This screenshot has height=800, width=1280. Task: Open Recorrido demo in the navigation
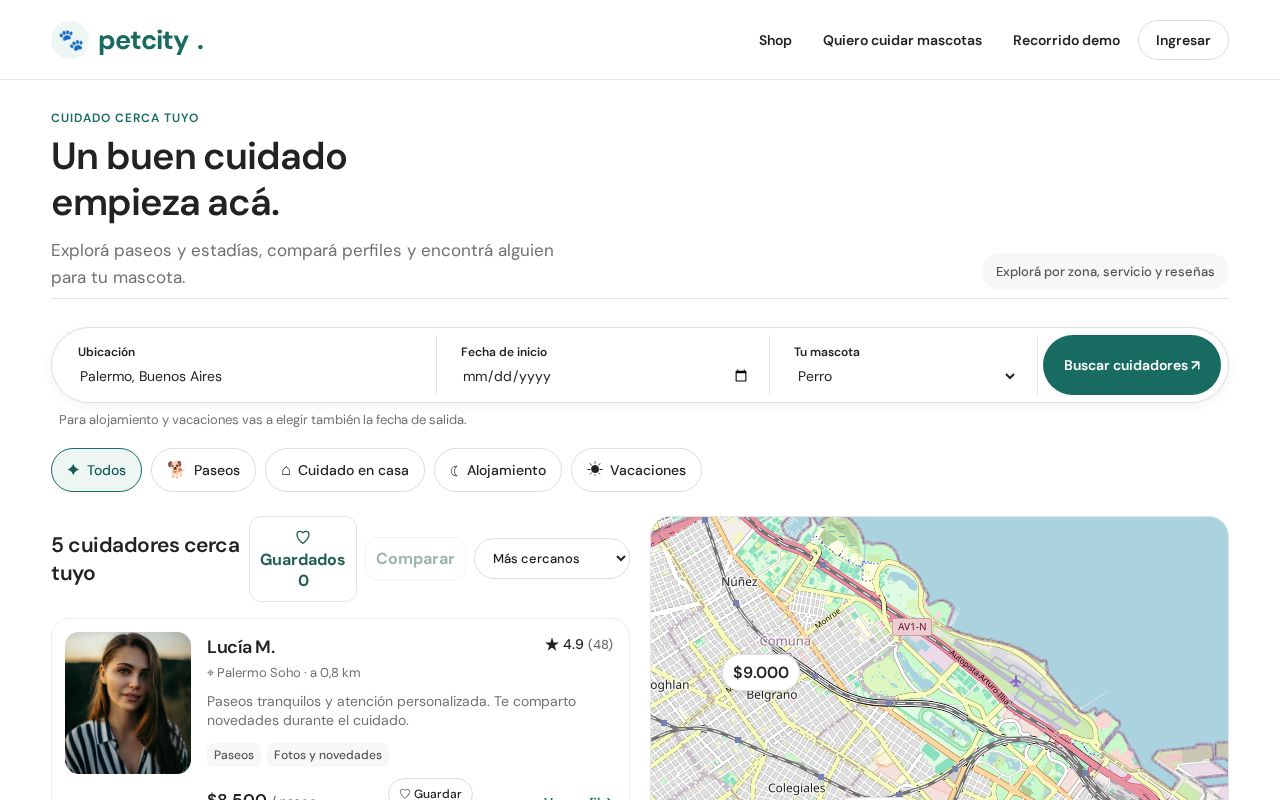pyautogui.click(x=1066, y=40)
